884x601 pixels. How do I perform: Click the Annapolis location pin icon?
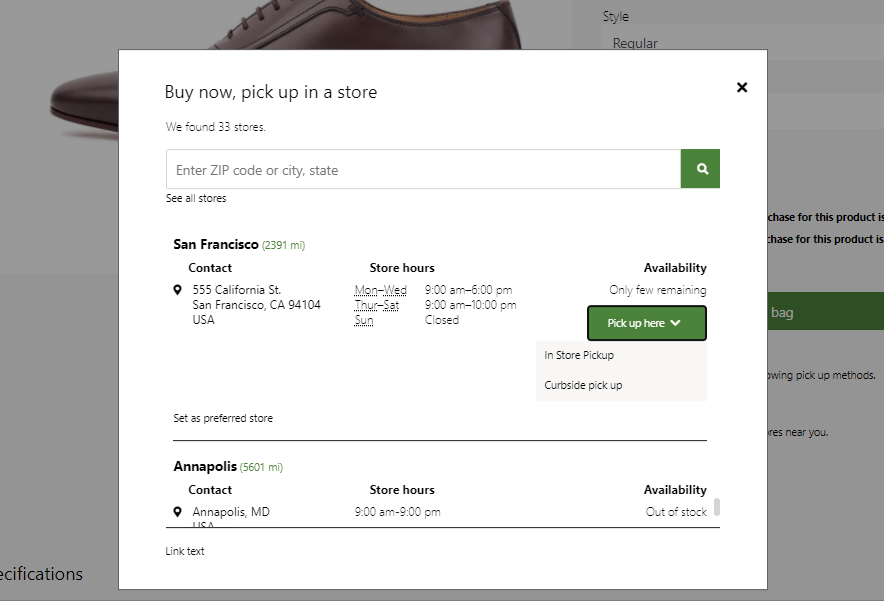pos(179,511)
